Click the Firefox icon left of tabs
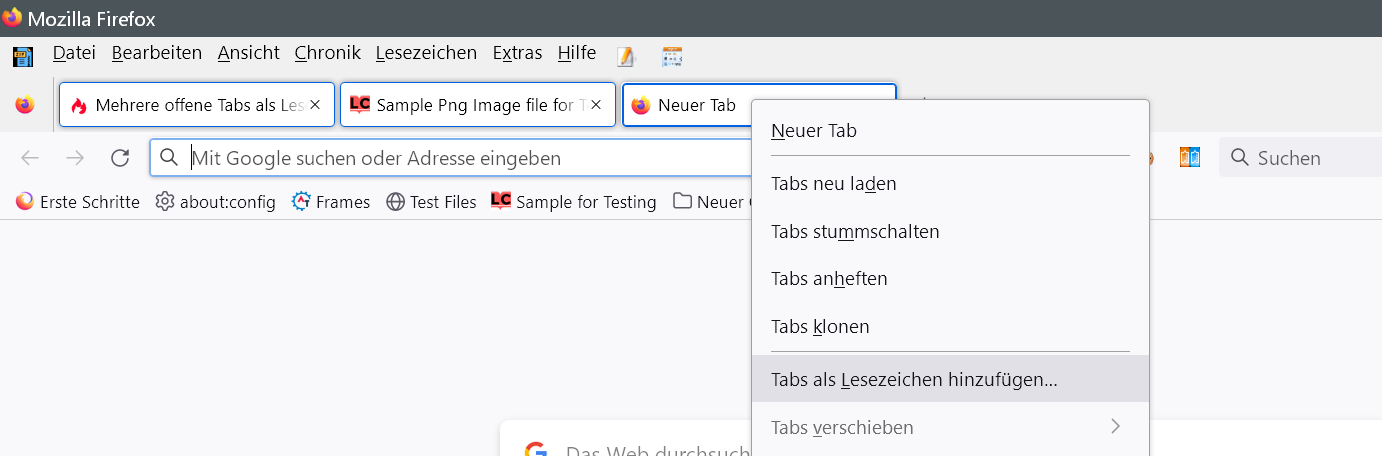 (x=25, y=105)
